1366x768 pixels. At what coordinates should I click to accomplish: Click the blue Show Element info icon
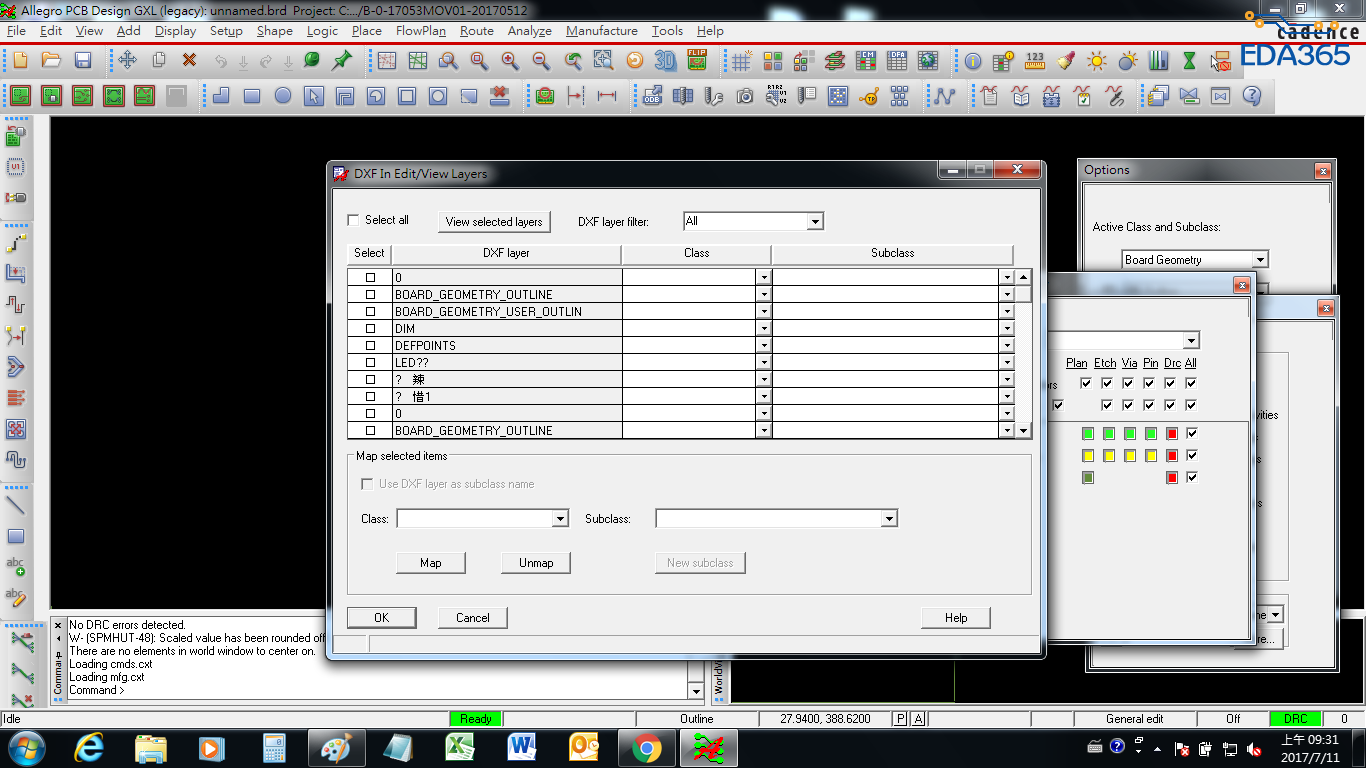[973, 61]
